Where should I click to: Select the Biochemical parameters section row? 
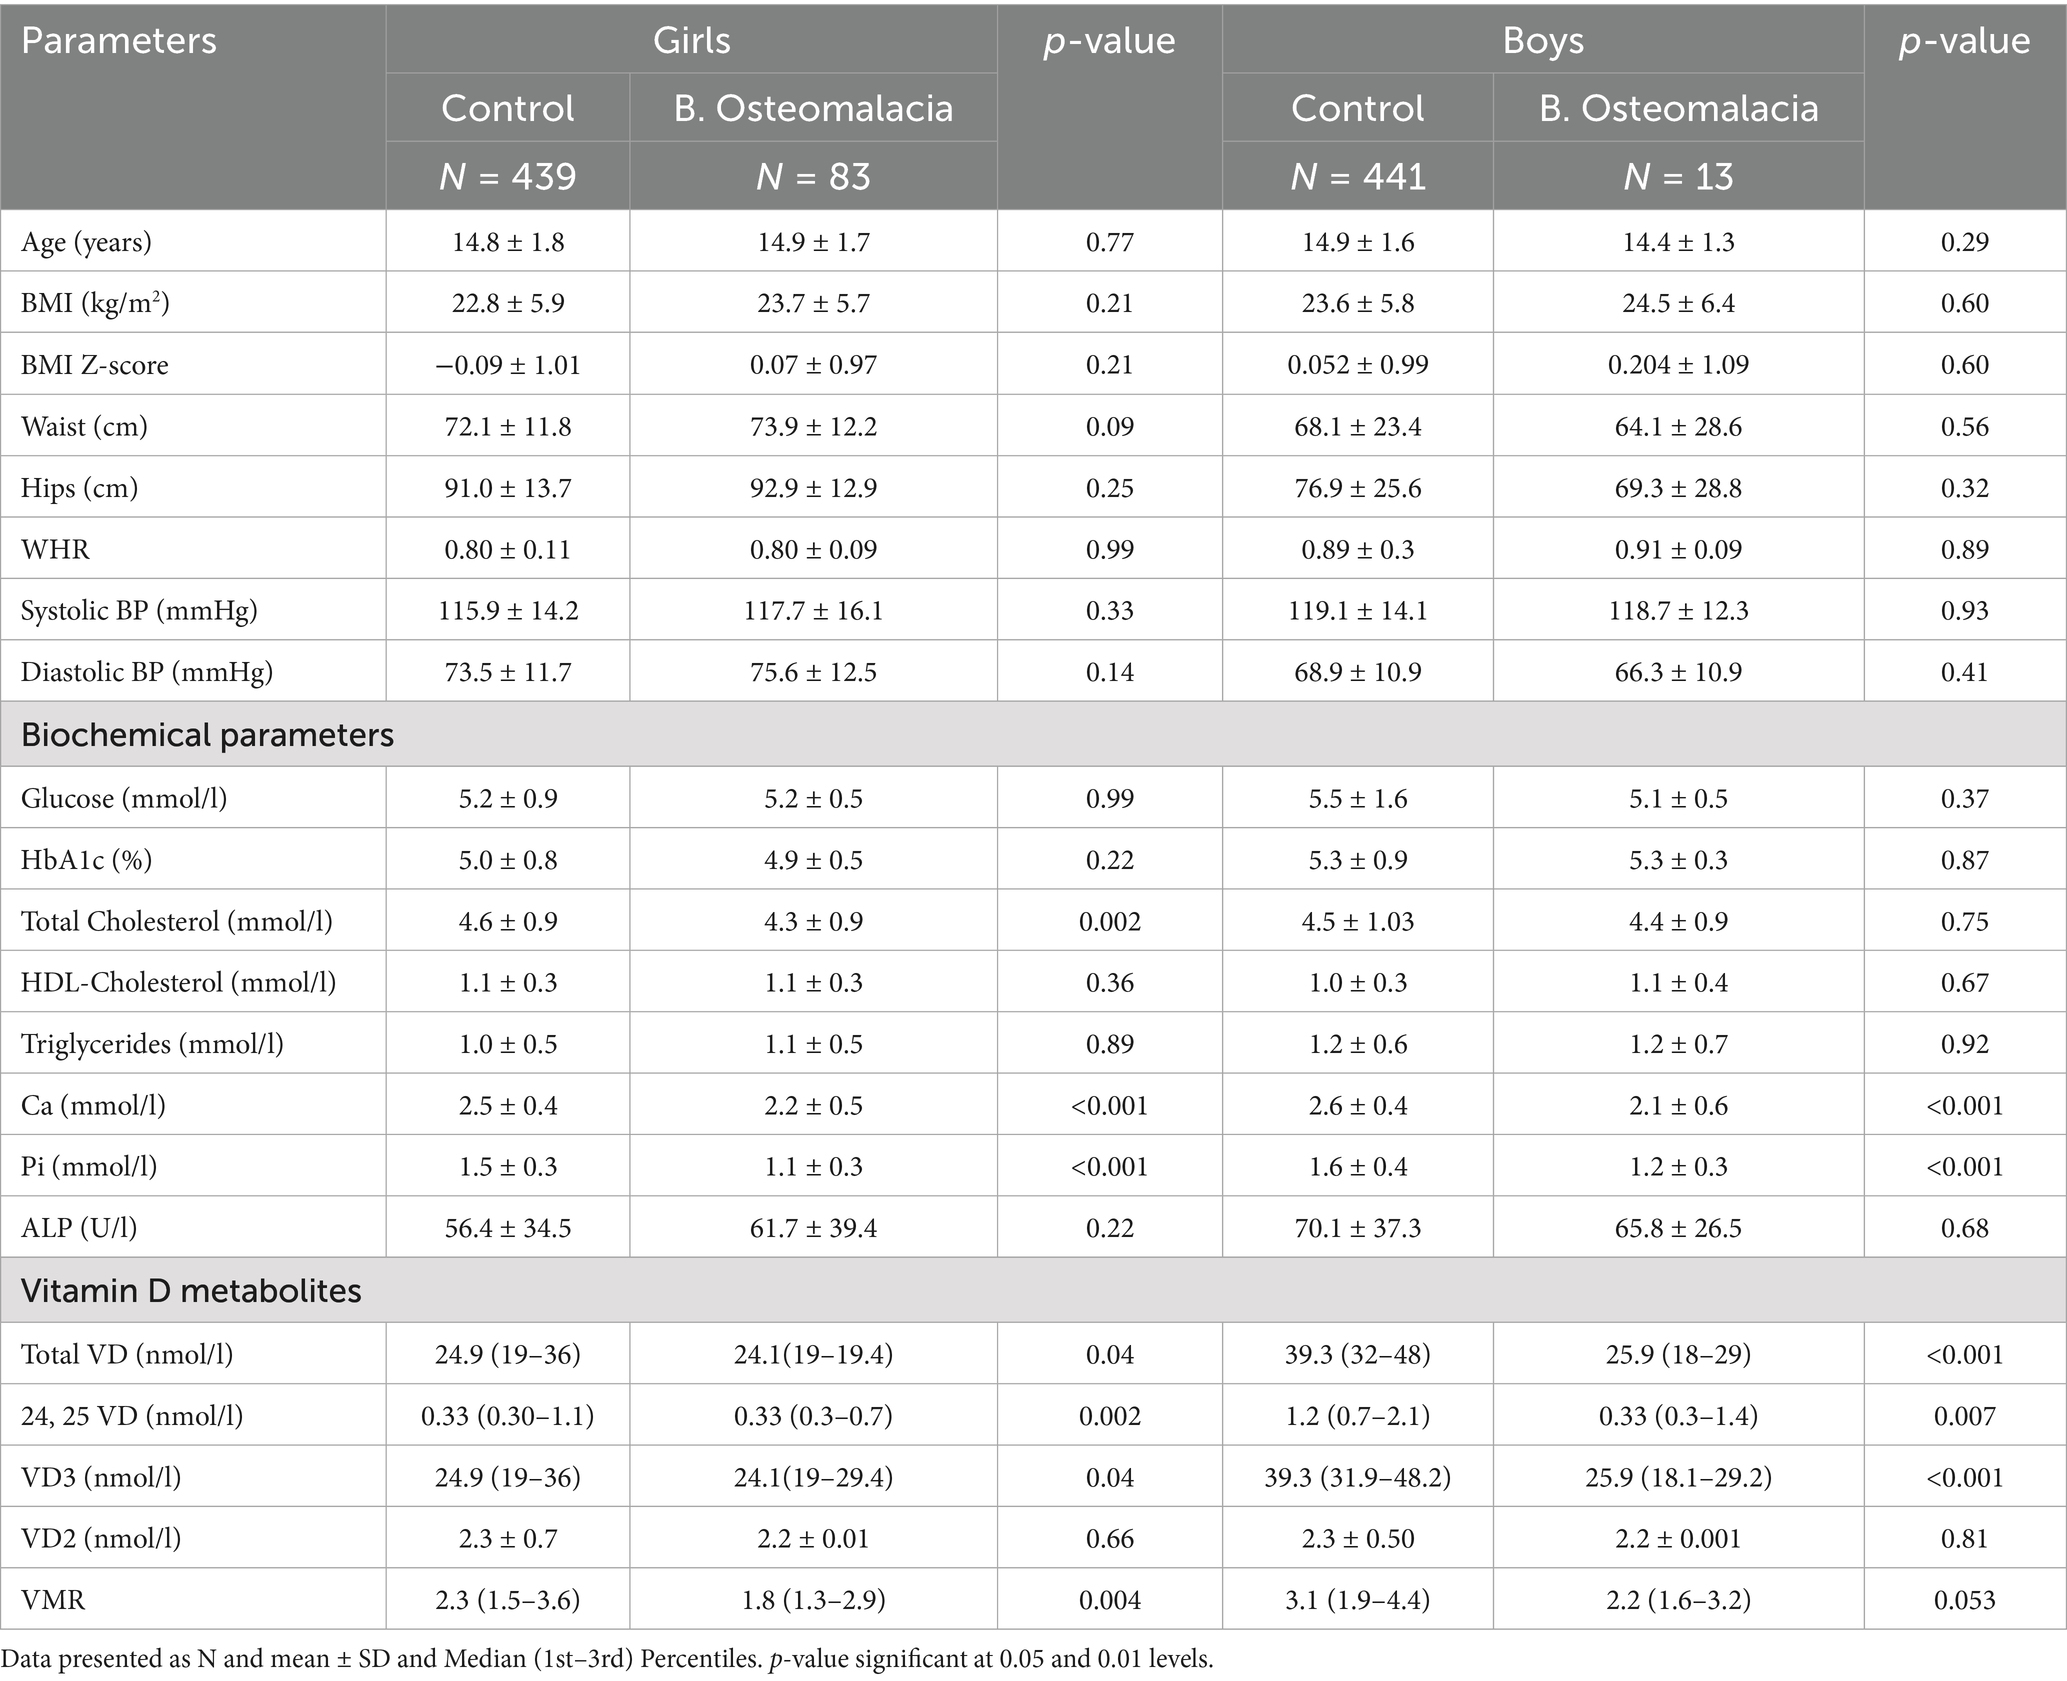207,735
